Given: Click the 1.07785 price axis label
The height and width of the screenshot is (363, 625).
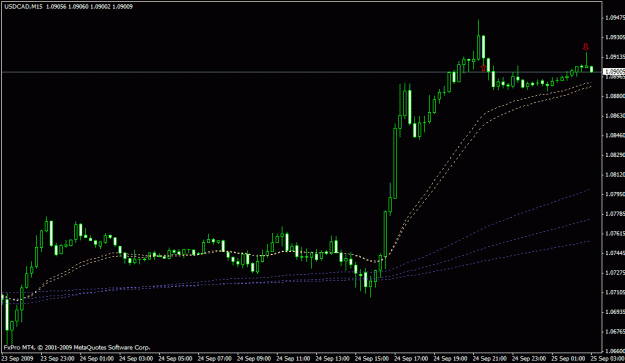Looking at the screenshot, I should pyautogui.click(x=615, y=214).
